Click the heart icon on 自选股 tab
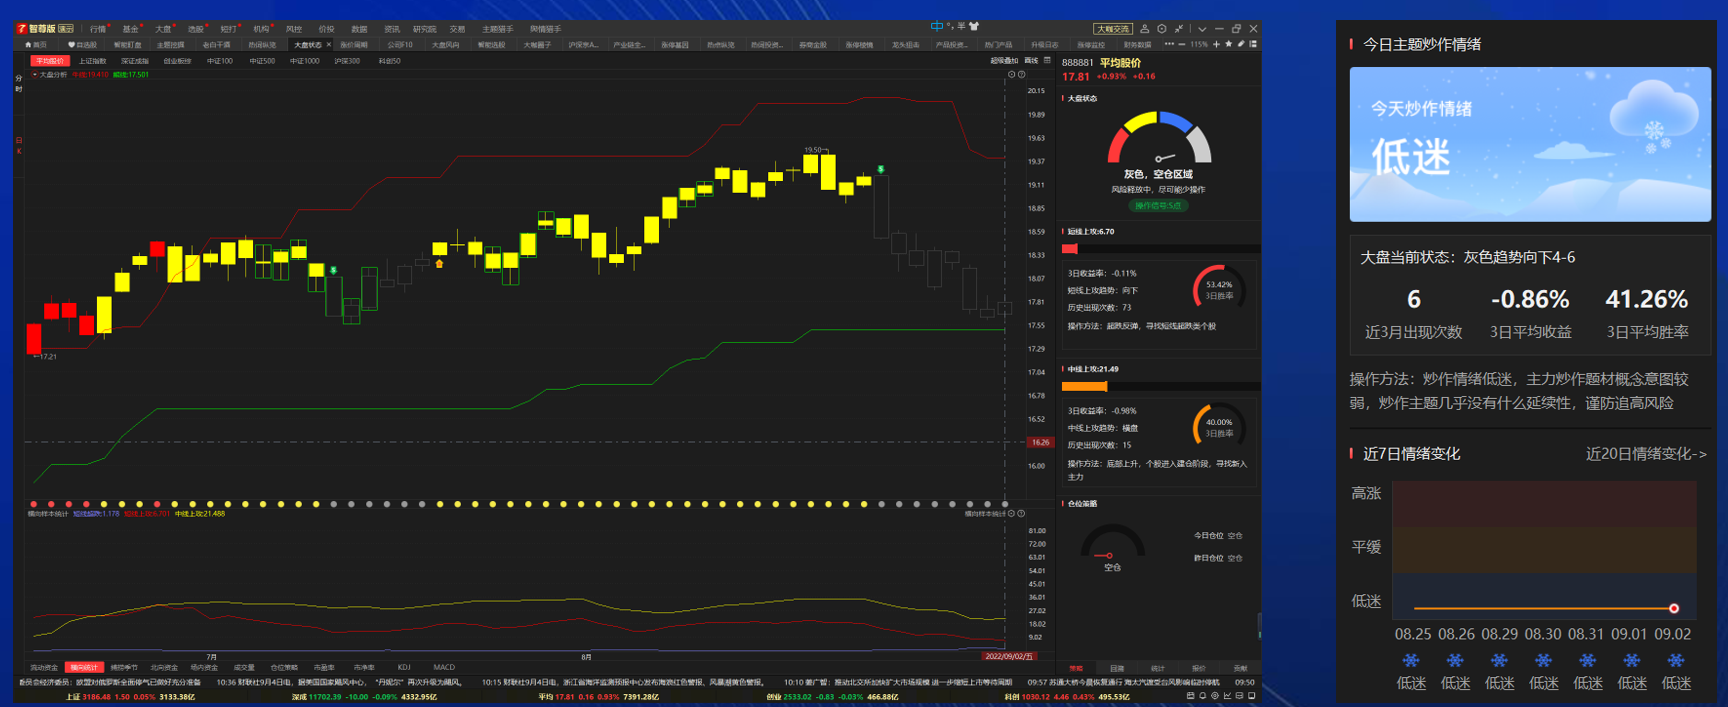1728x707 pixels. [x=71, y=45]
